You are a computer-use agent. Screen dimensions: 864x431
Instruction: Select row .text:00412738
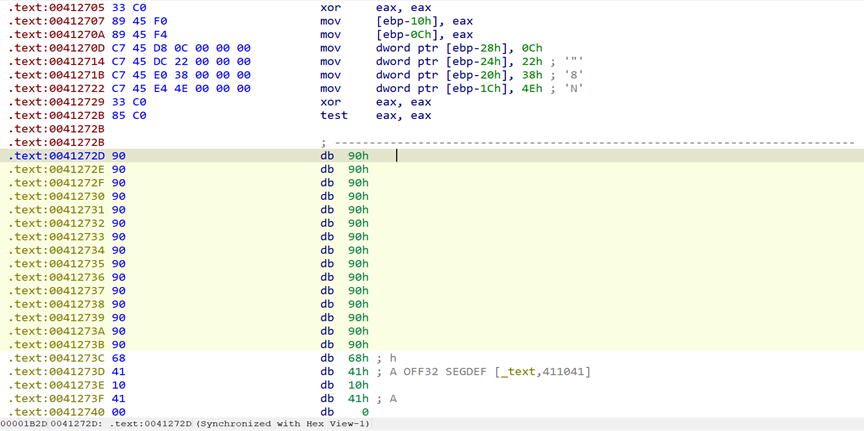432,304
